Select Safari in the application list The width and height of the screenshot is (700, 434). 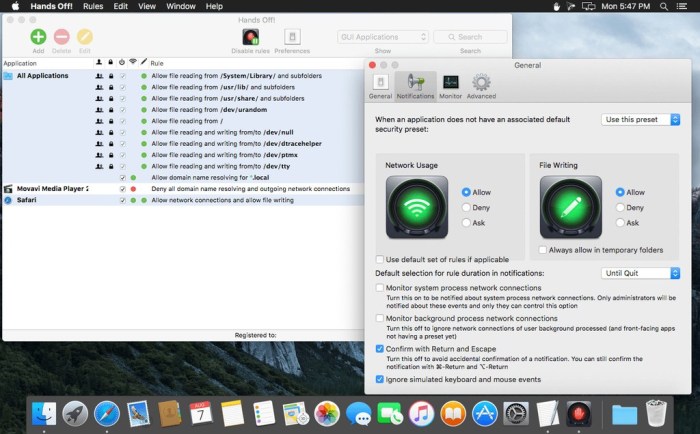[x=28, y=200]
